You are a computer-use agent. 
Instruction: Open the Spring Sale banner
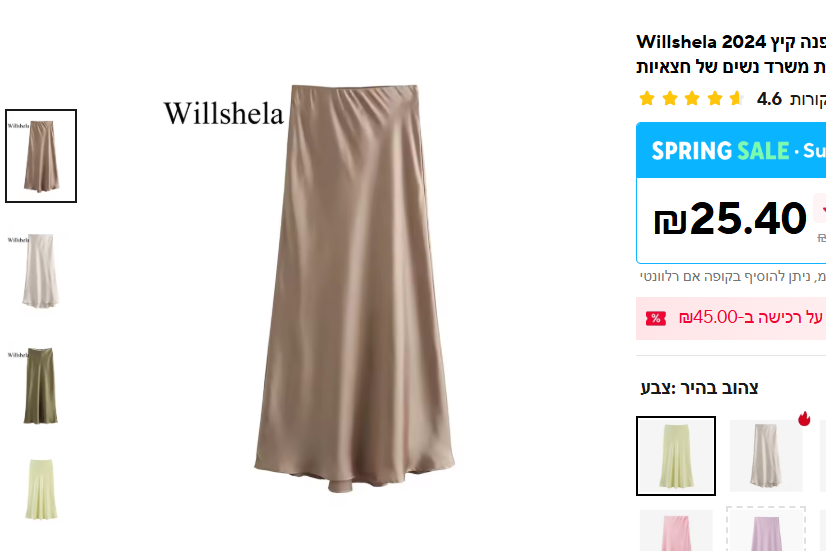click(731, 150)
